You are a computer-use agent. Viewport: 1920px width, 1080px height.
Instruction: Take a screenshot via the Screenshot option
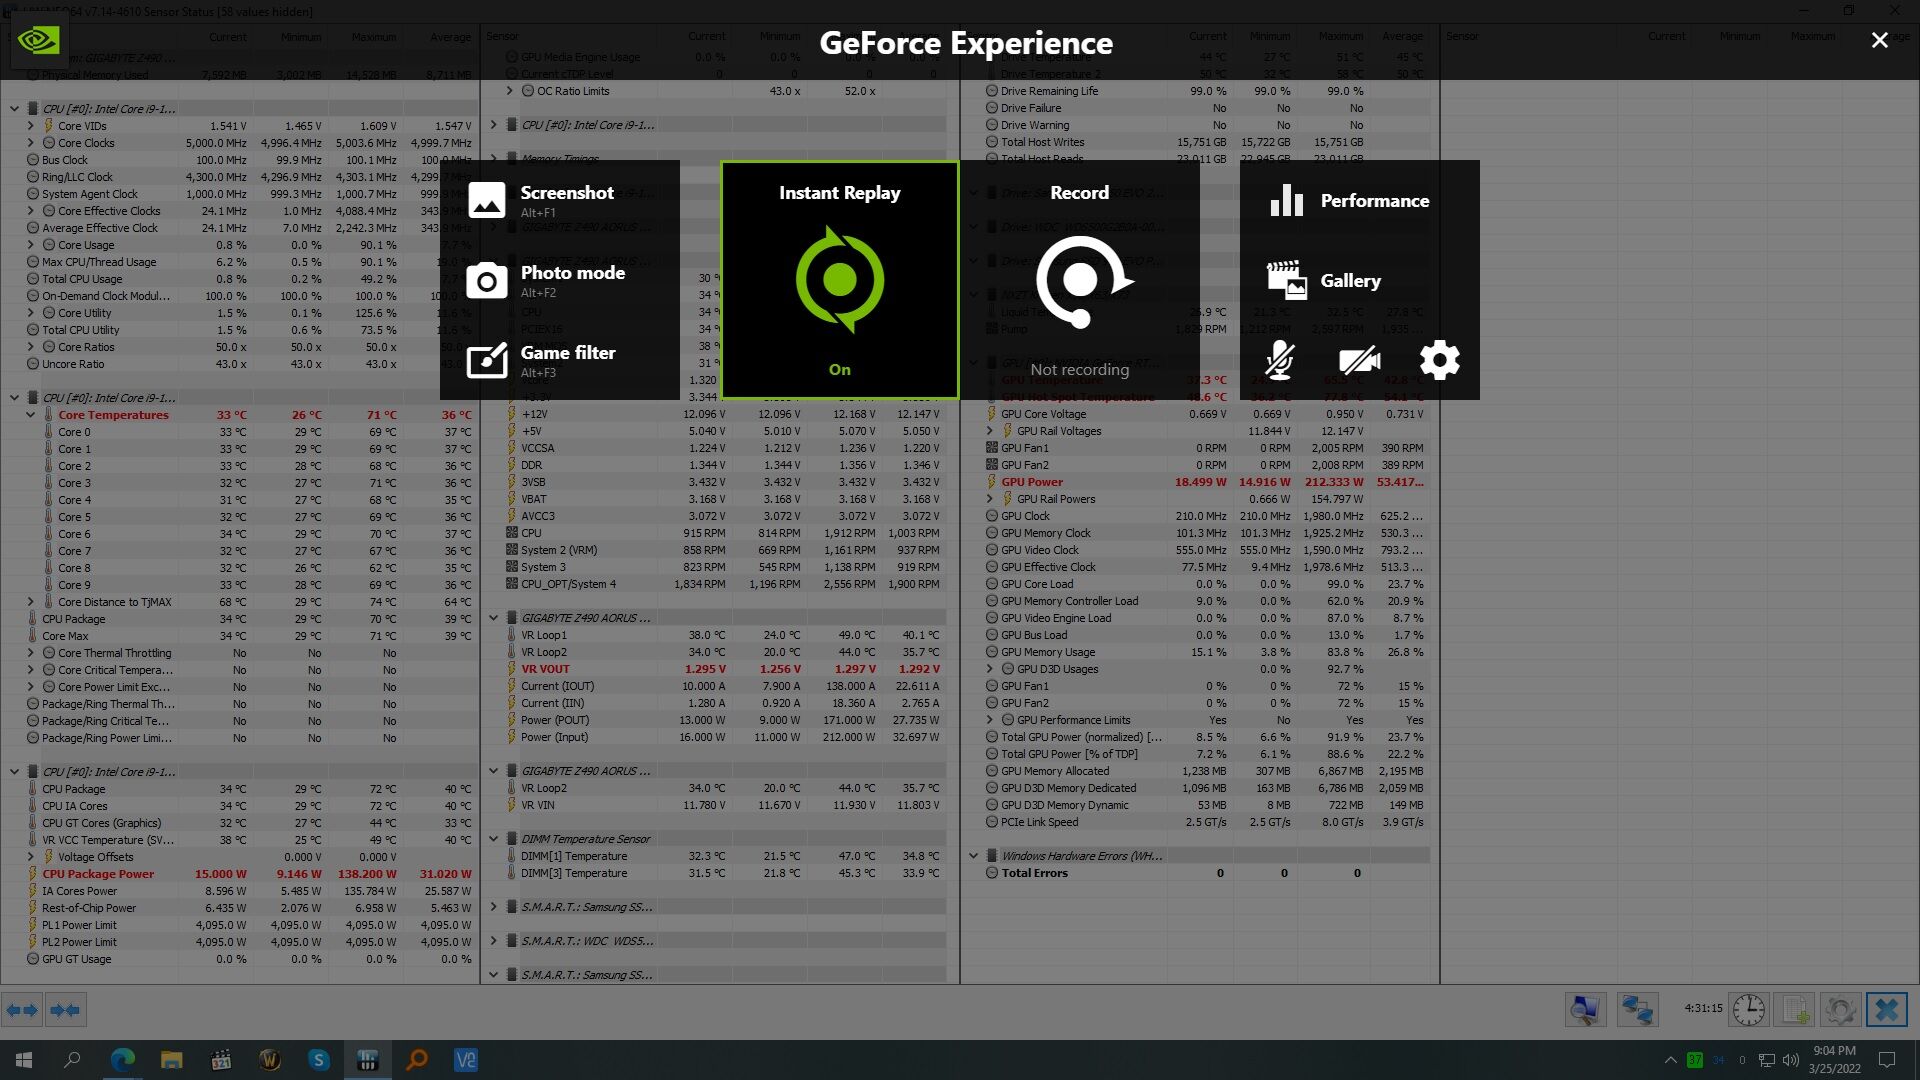[x=560, y=200]
